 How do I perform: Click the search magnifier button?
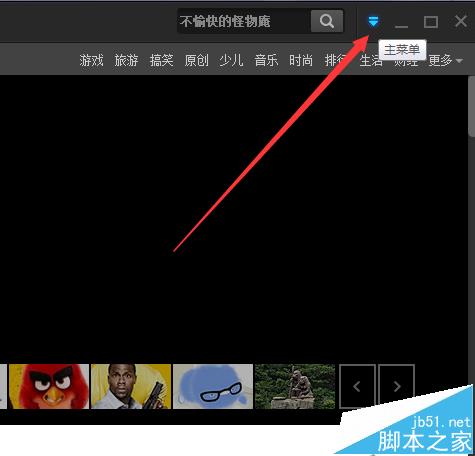tap(327, 21)
